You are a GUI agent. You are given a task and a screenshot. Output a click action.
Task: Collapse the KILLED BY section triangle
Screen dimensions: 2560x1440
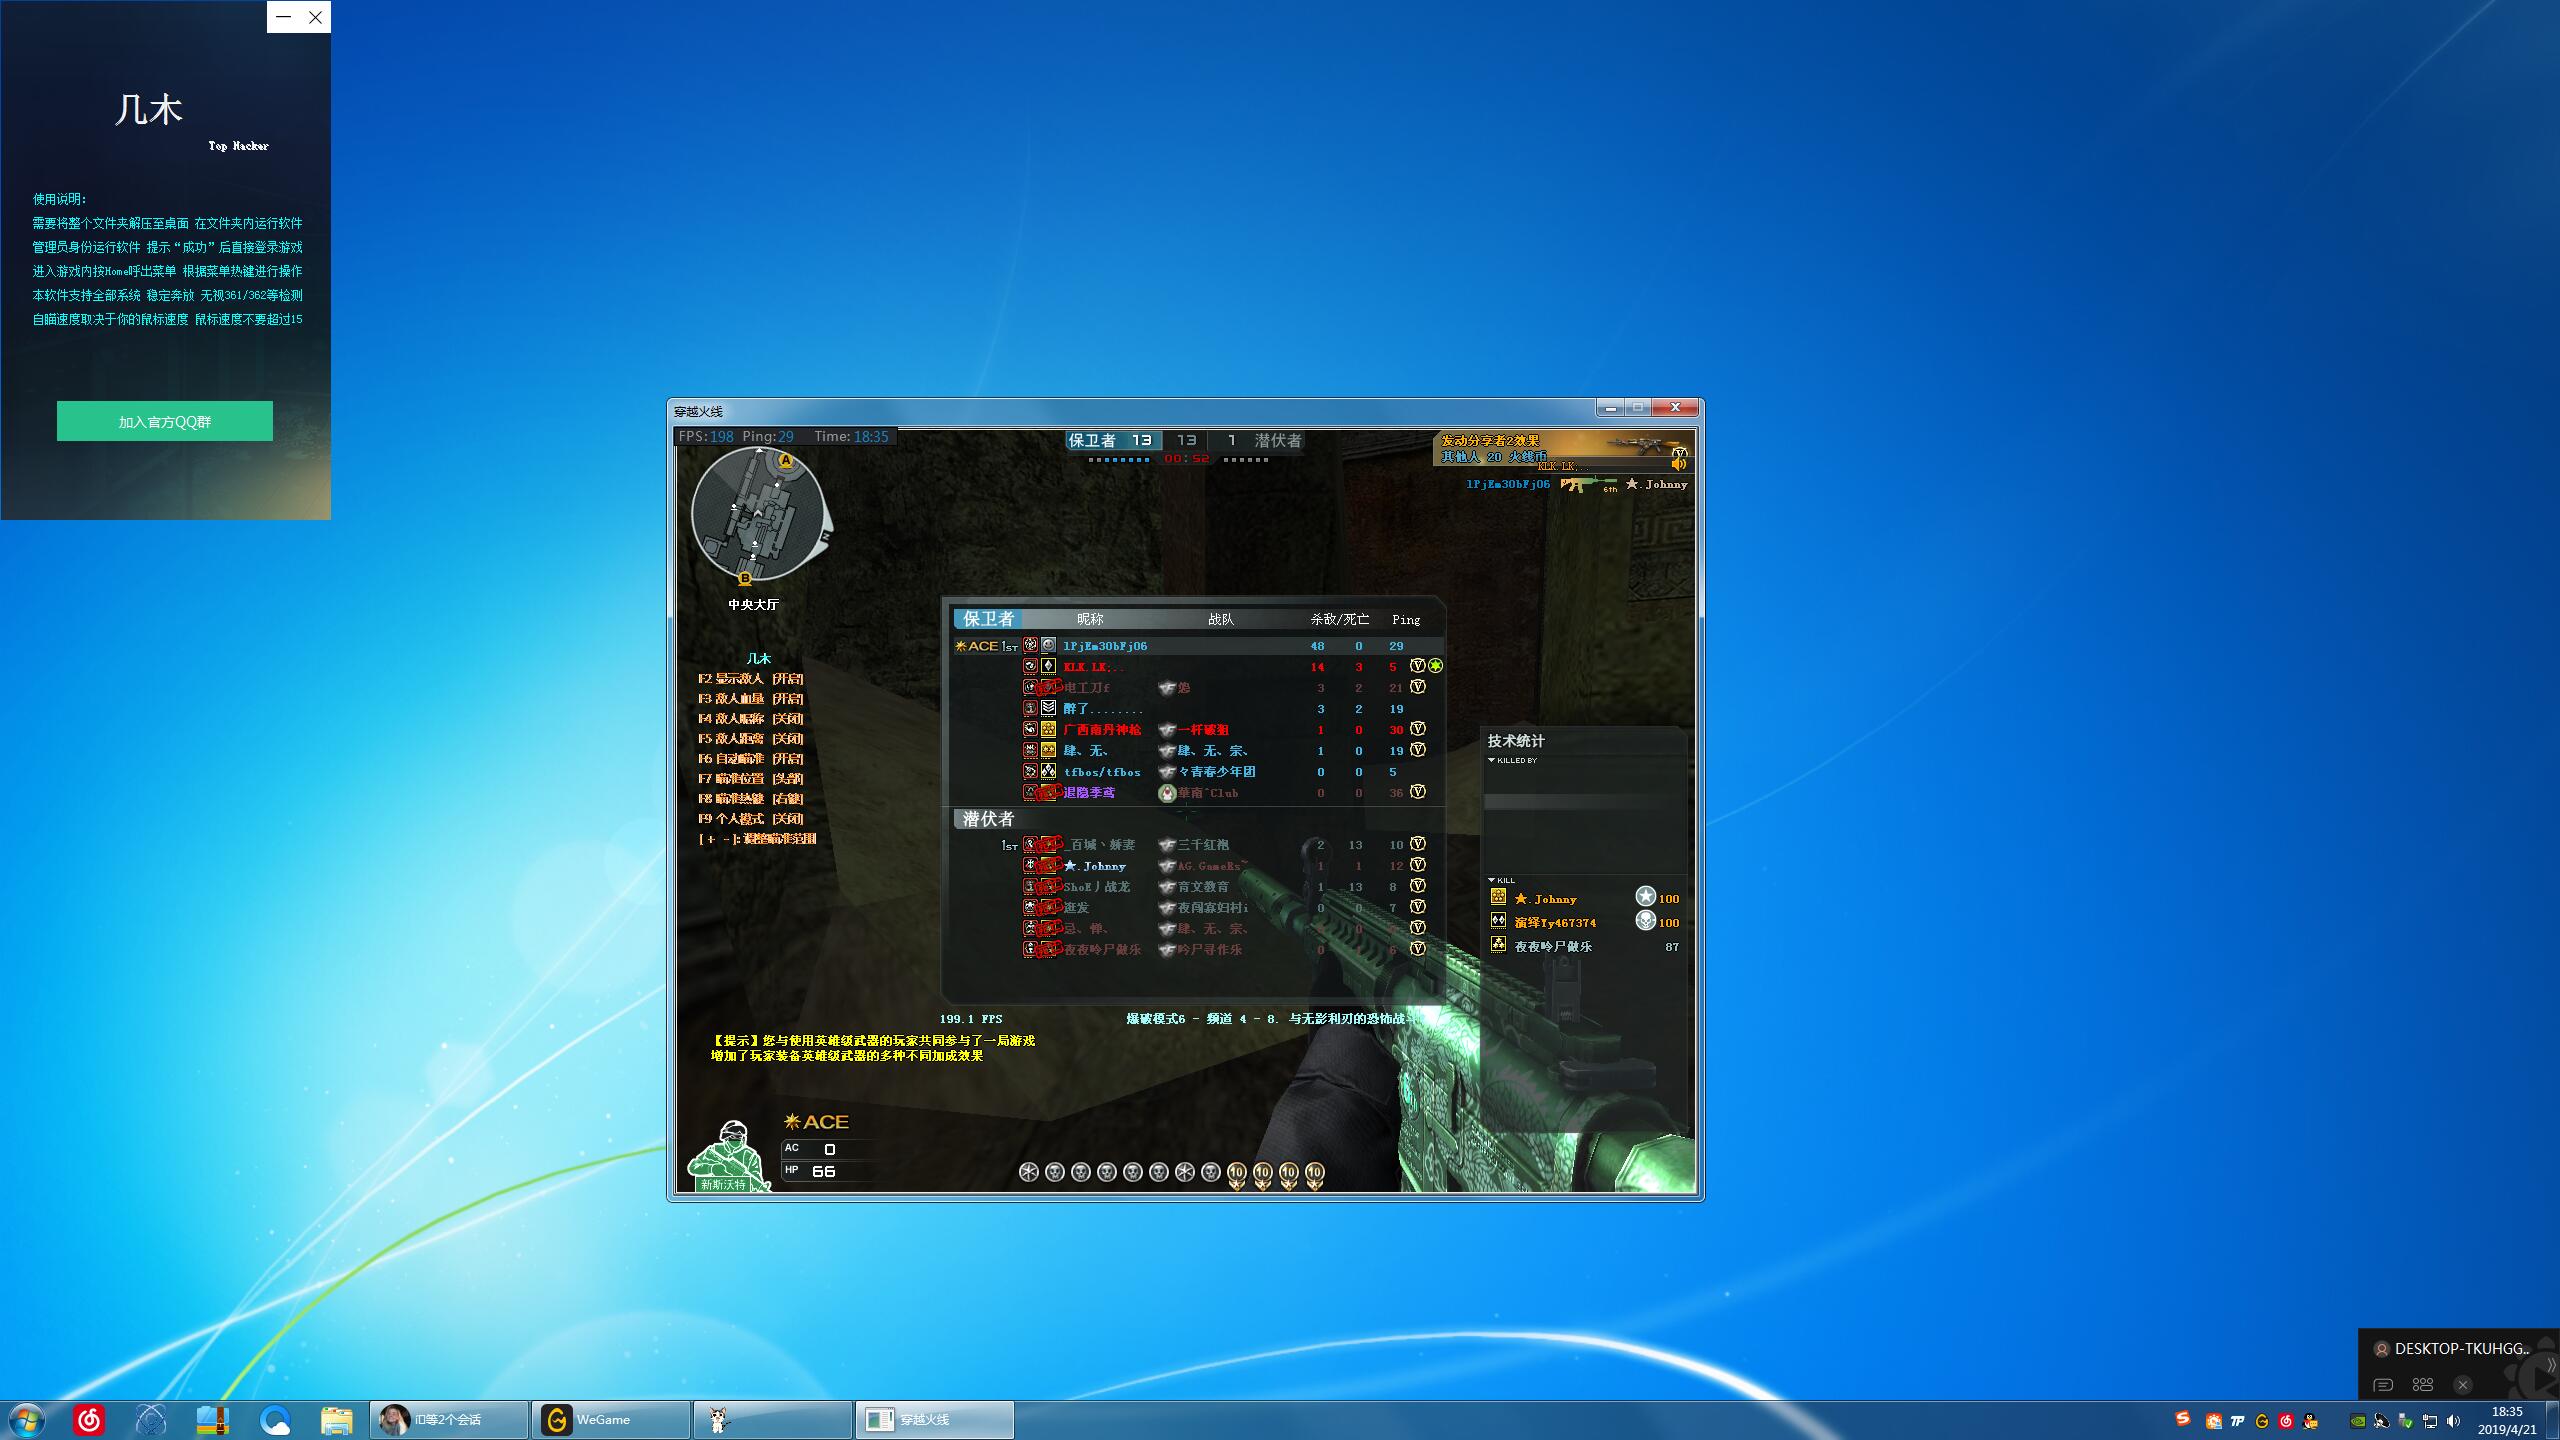coord(1491,760)
